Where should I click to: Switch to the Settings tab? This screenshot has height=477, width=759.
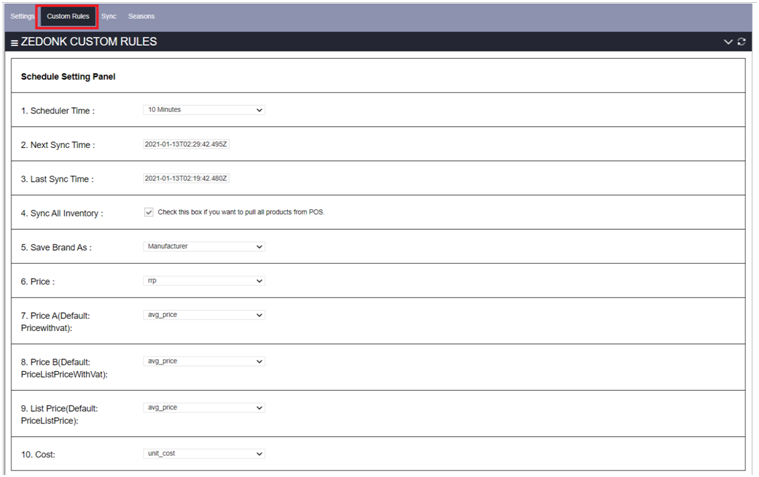tap(22, 16)
